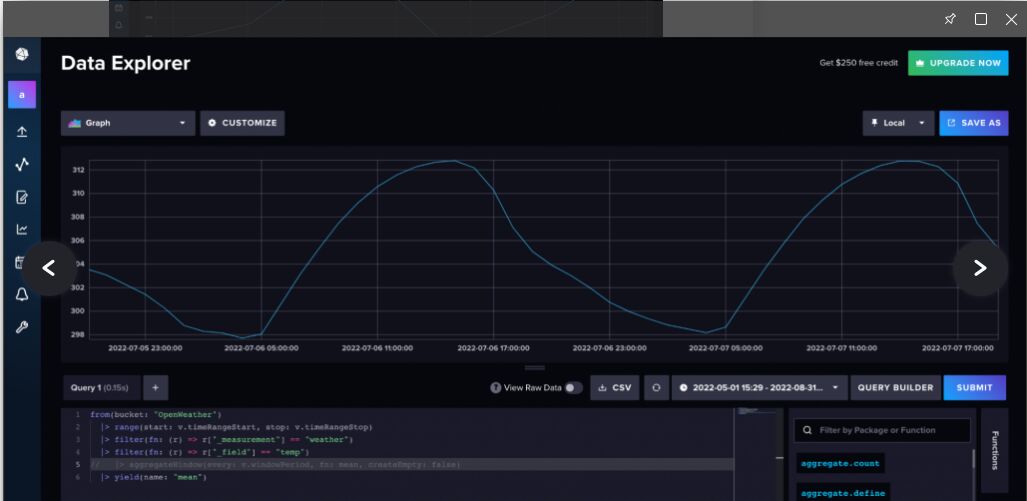Select the Query 1 tab
1027x501 pixels.
(102, 388)
